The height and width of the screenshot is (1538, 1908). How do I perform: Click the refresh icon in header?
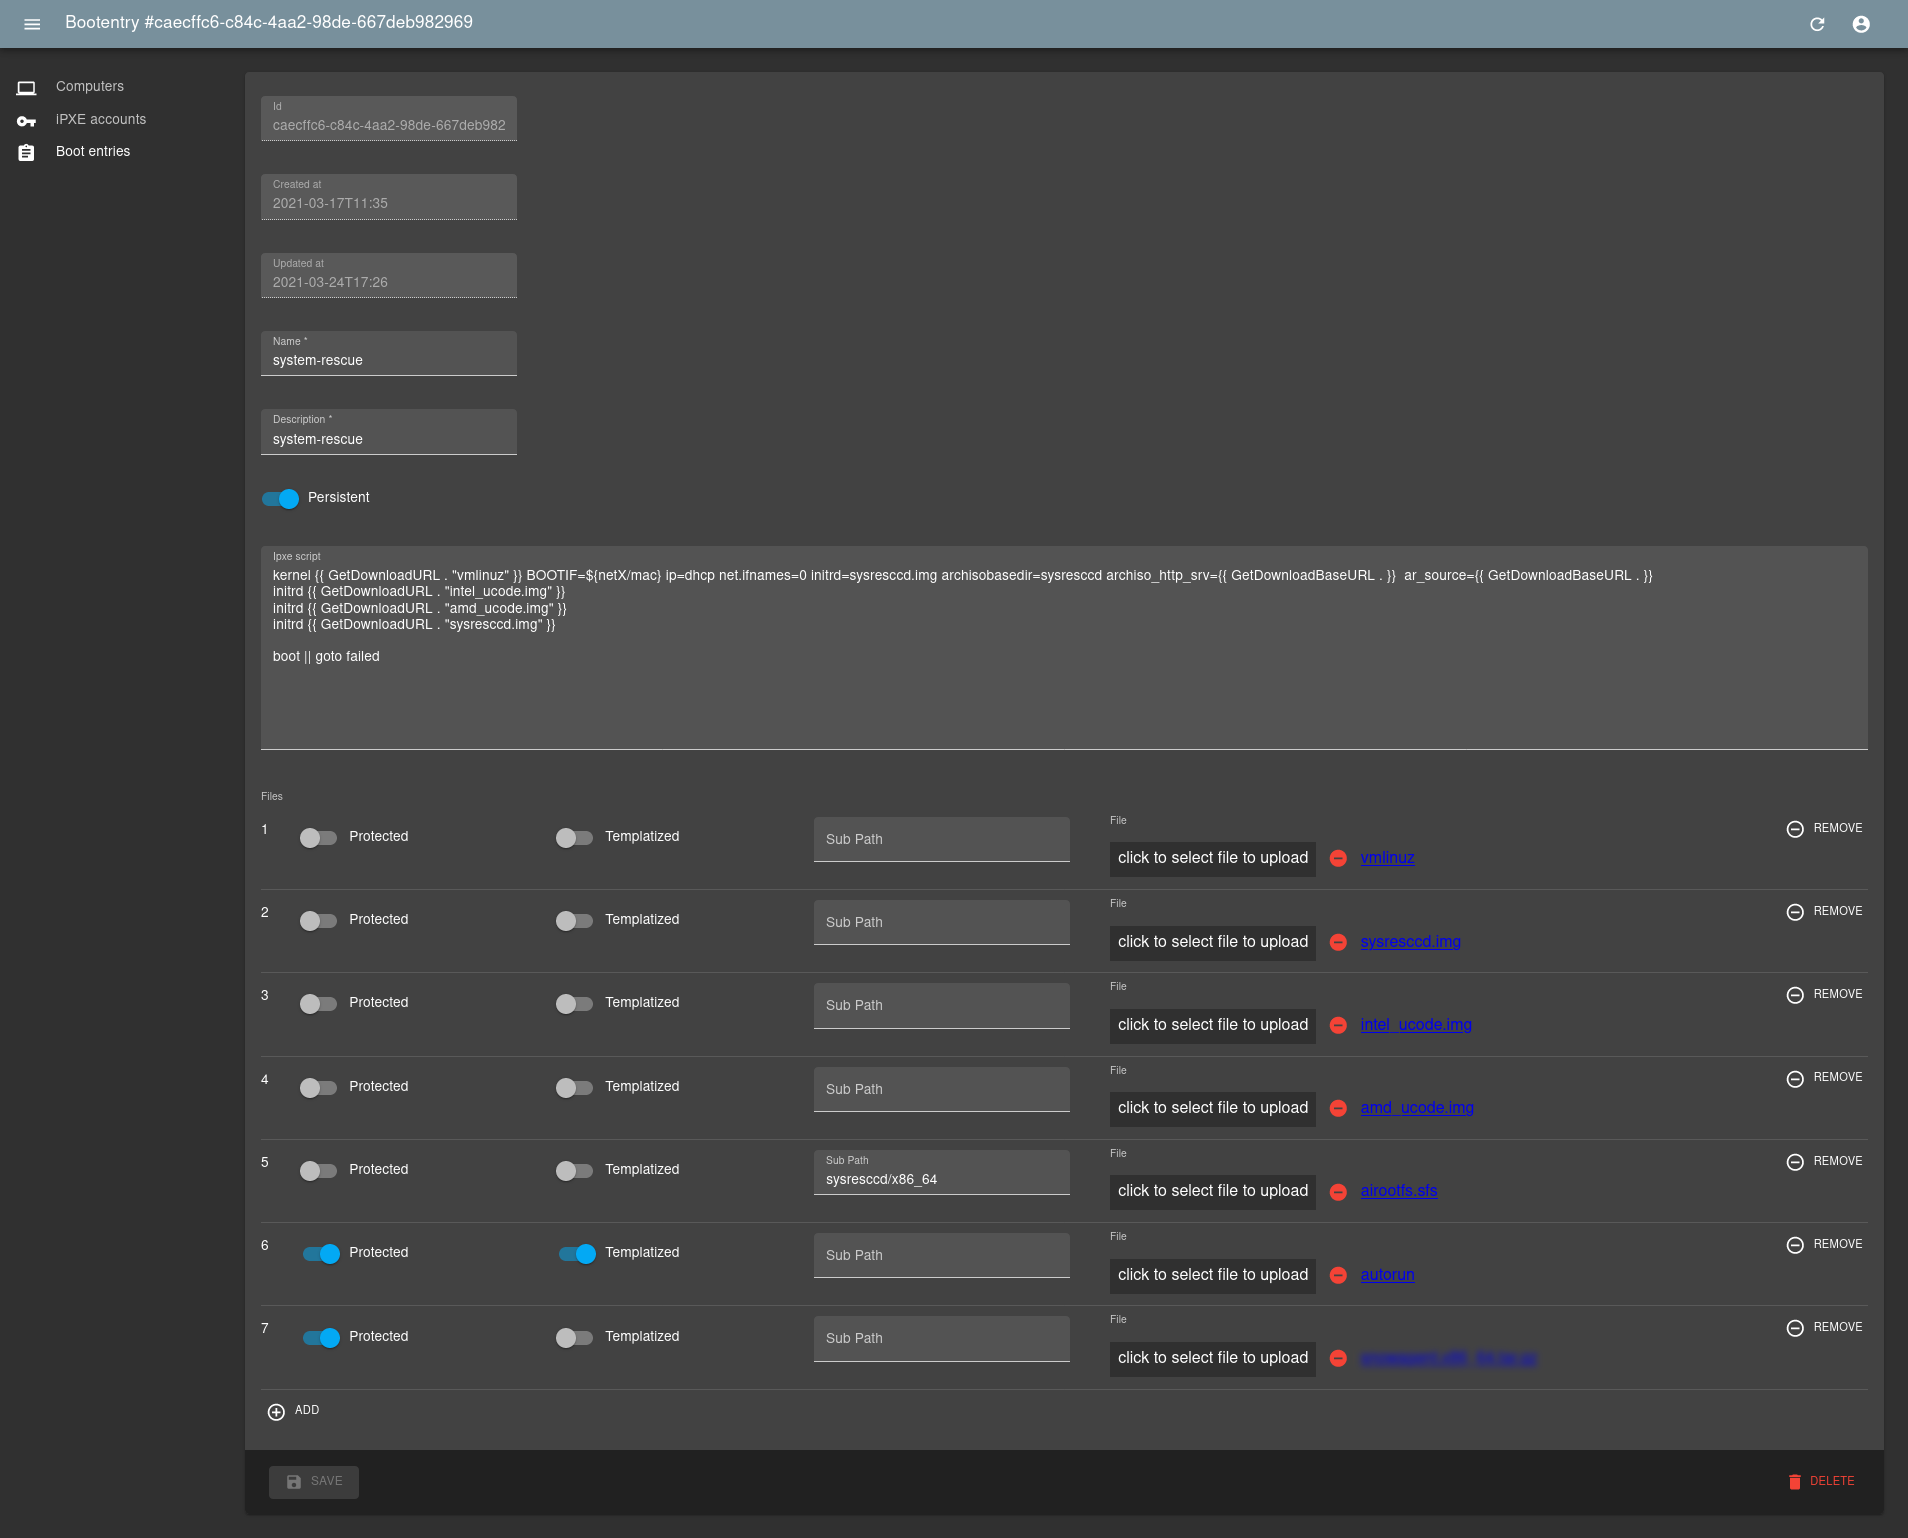tap(1817, 24)
